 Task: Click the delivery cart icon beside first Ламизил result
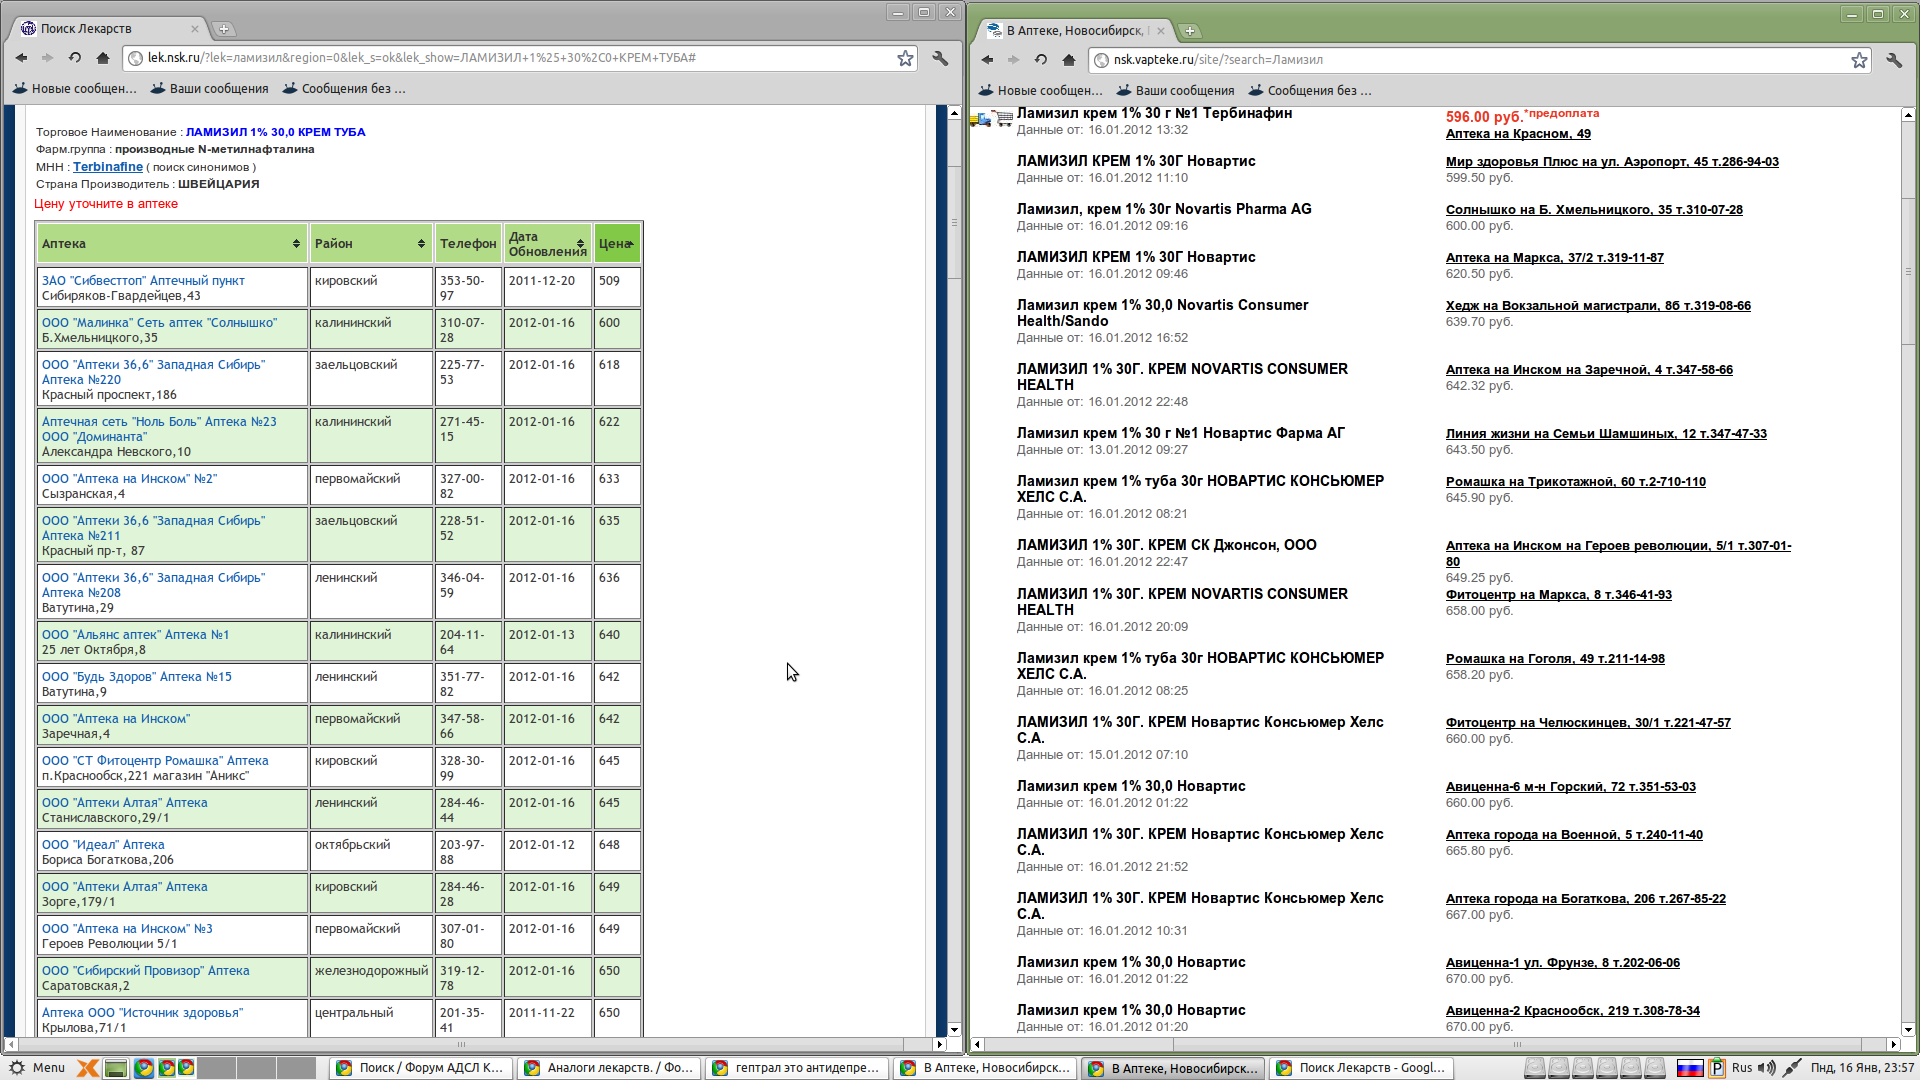(991, 119)
